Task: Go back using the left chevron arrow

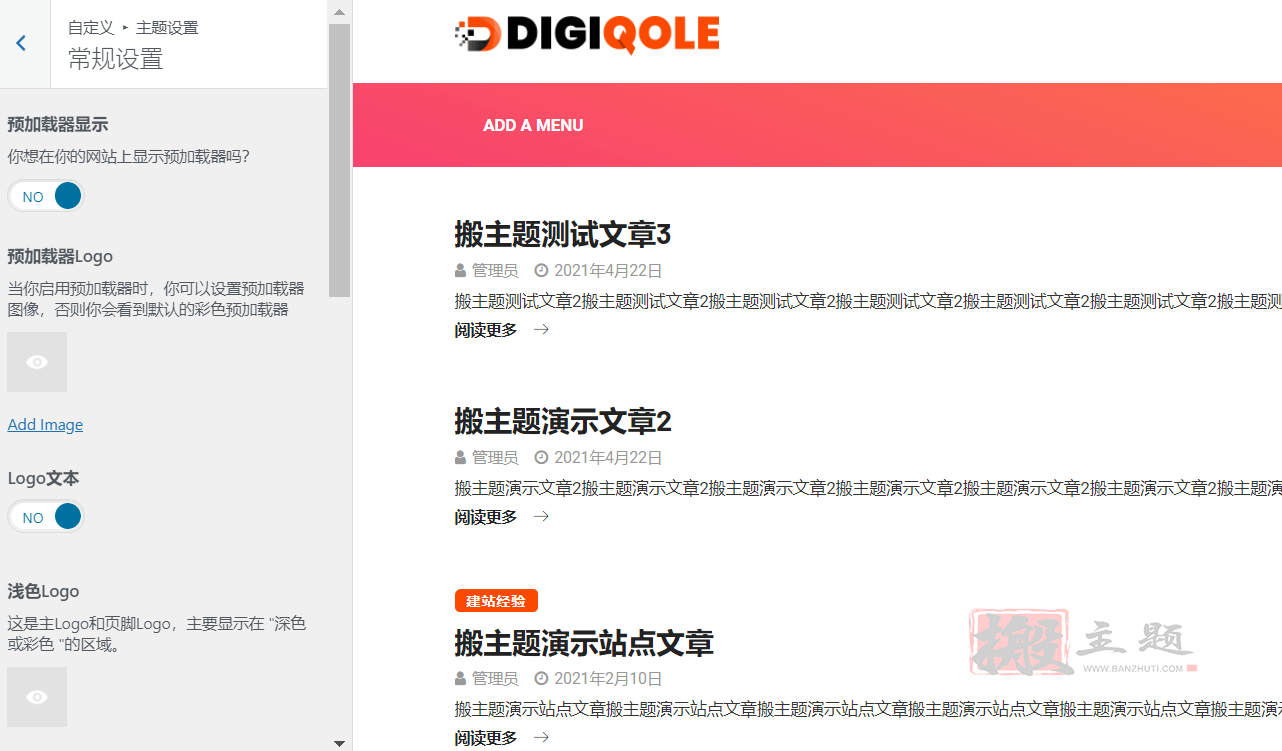Action: [21, 43]
